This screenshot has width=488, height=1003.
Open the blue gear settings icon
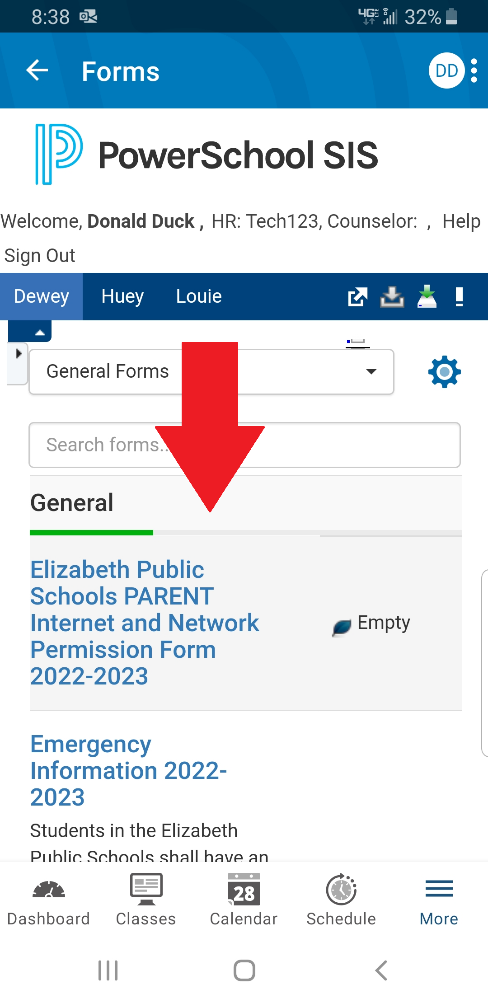point(444,372)
